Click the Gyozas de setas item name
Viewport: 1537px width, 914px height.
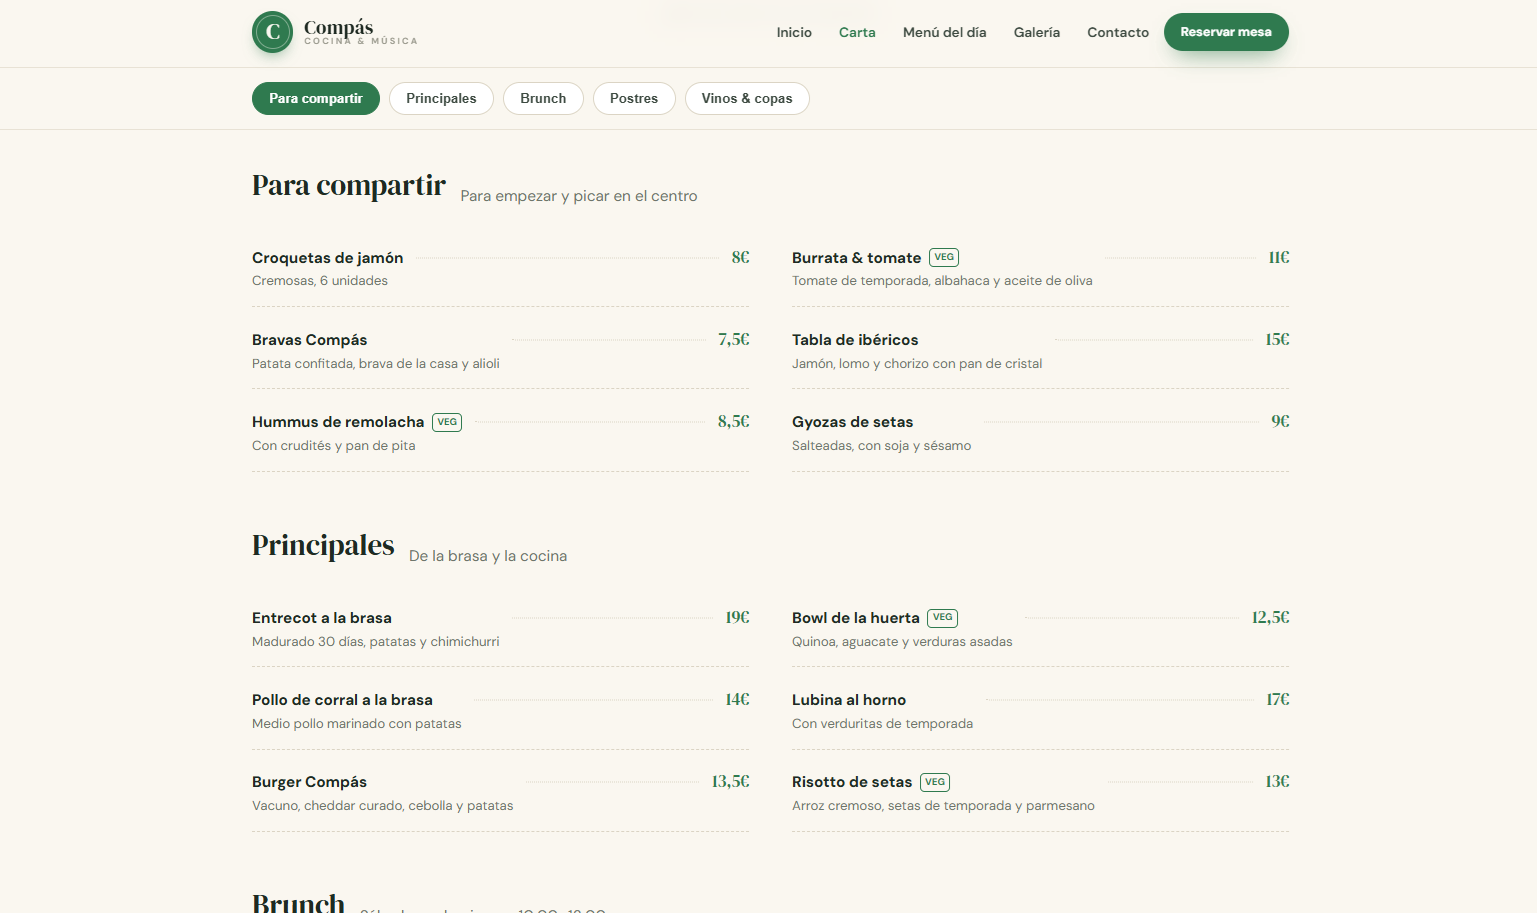(852, 422)
